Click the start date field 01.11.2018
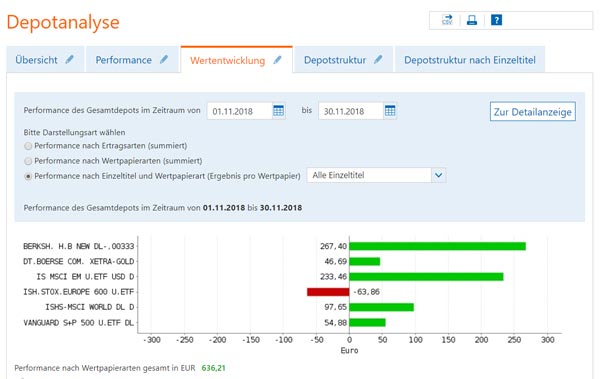The height and width of the screenshot is (379, 600). (x=240, y=111)
